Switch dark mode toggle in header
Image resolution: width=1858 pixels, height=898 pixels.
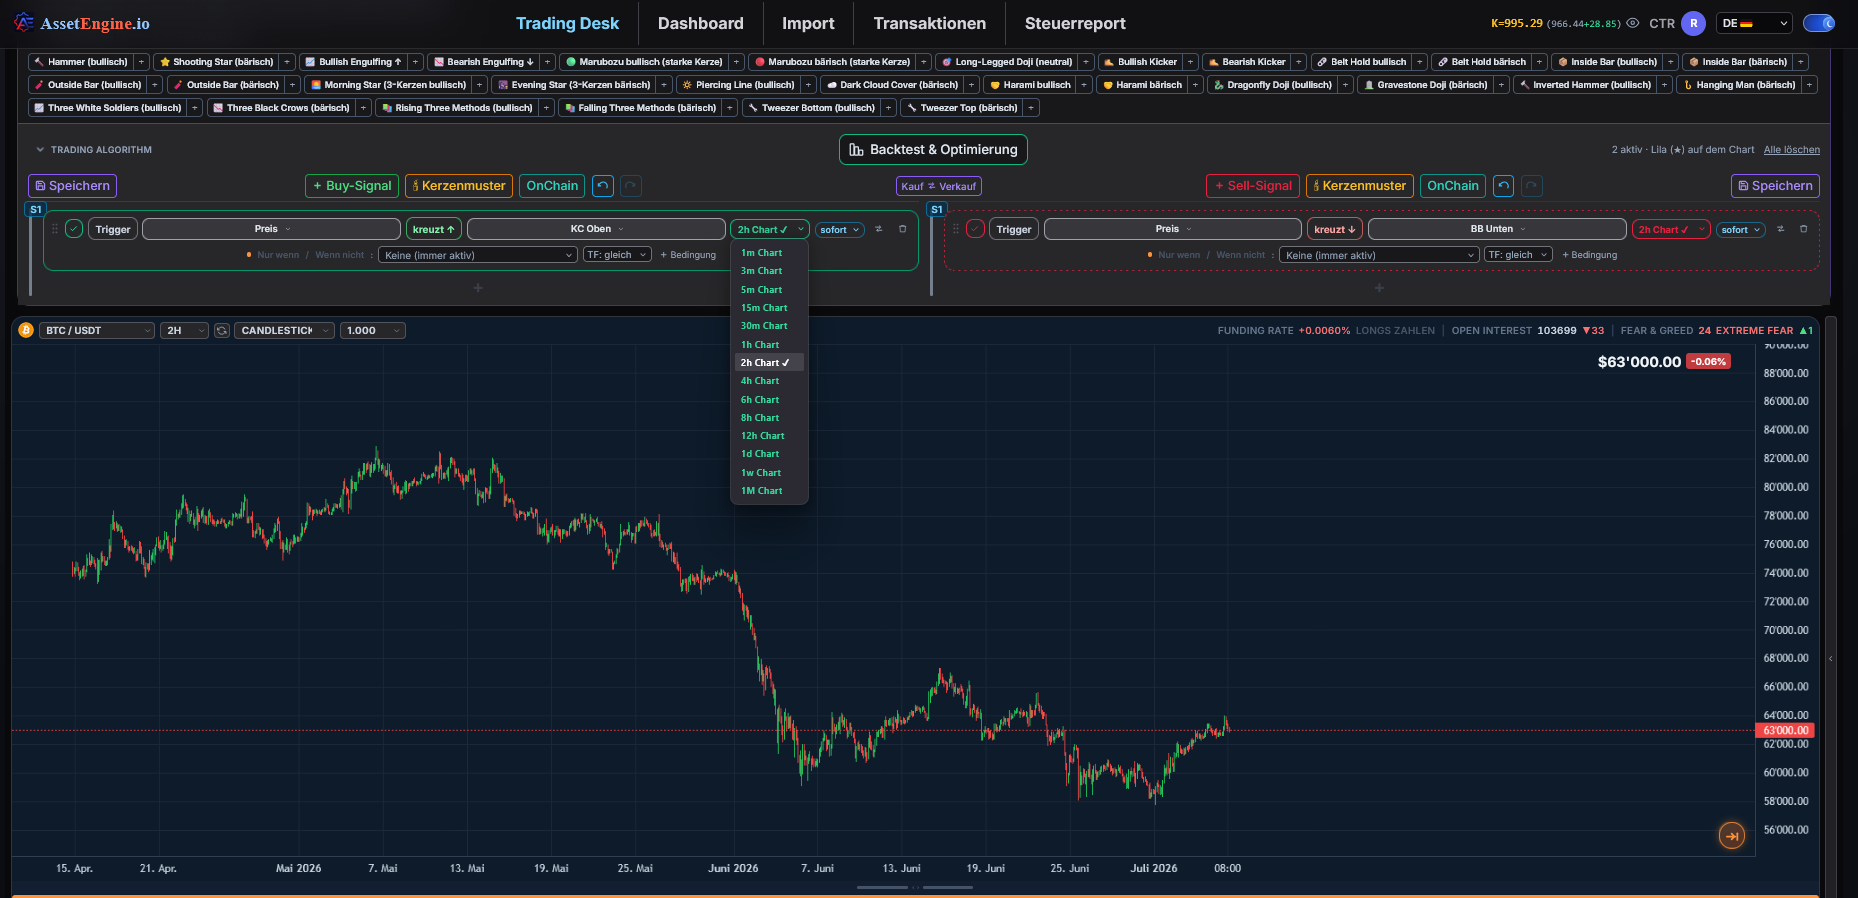point(1819,23)
